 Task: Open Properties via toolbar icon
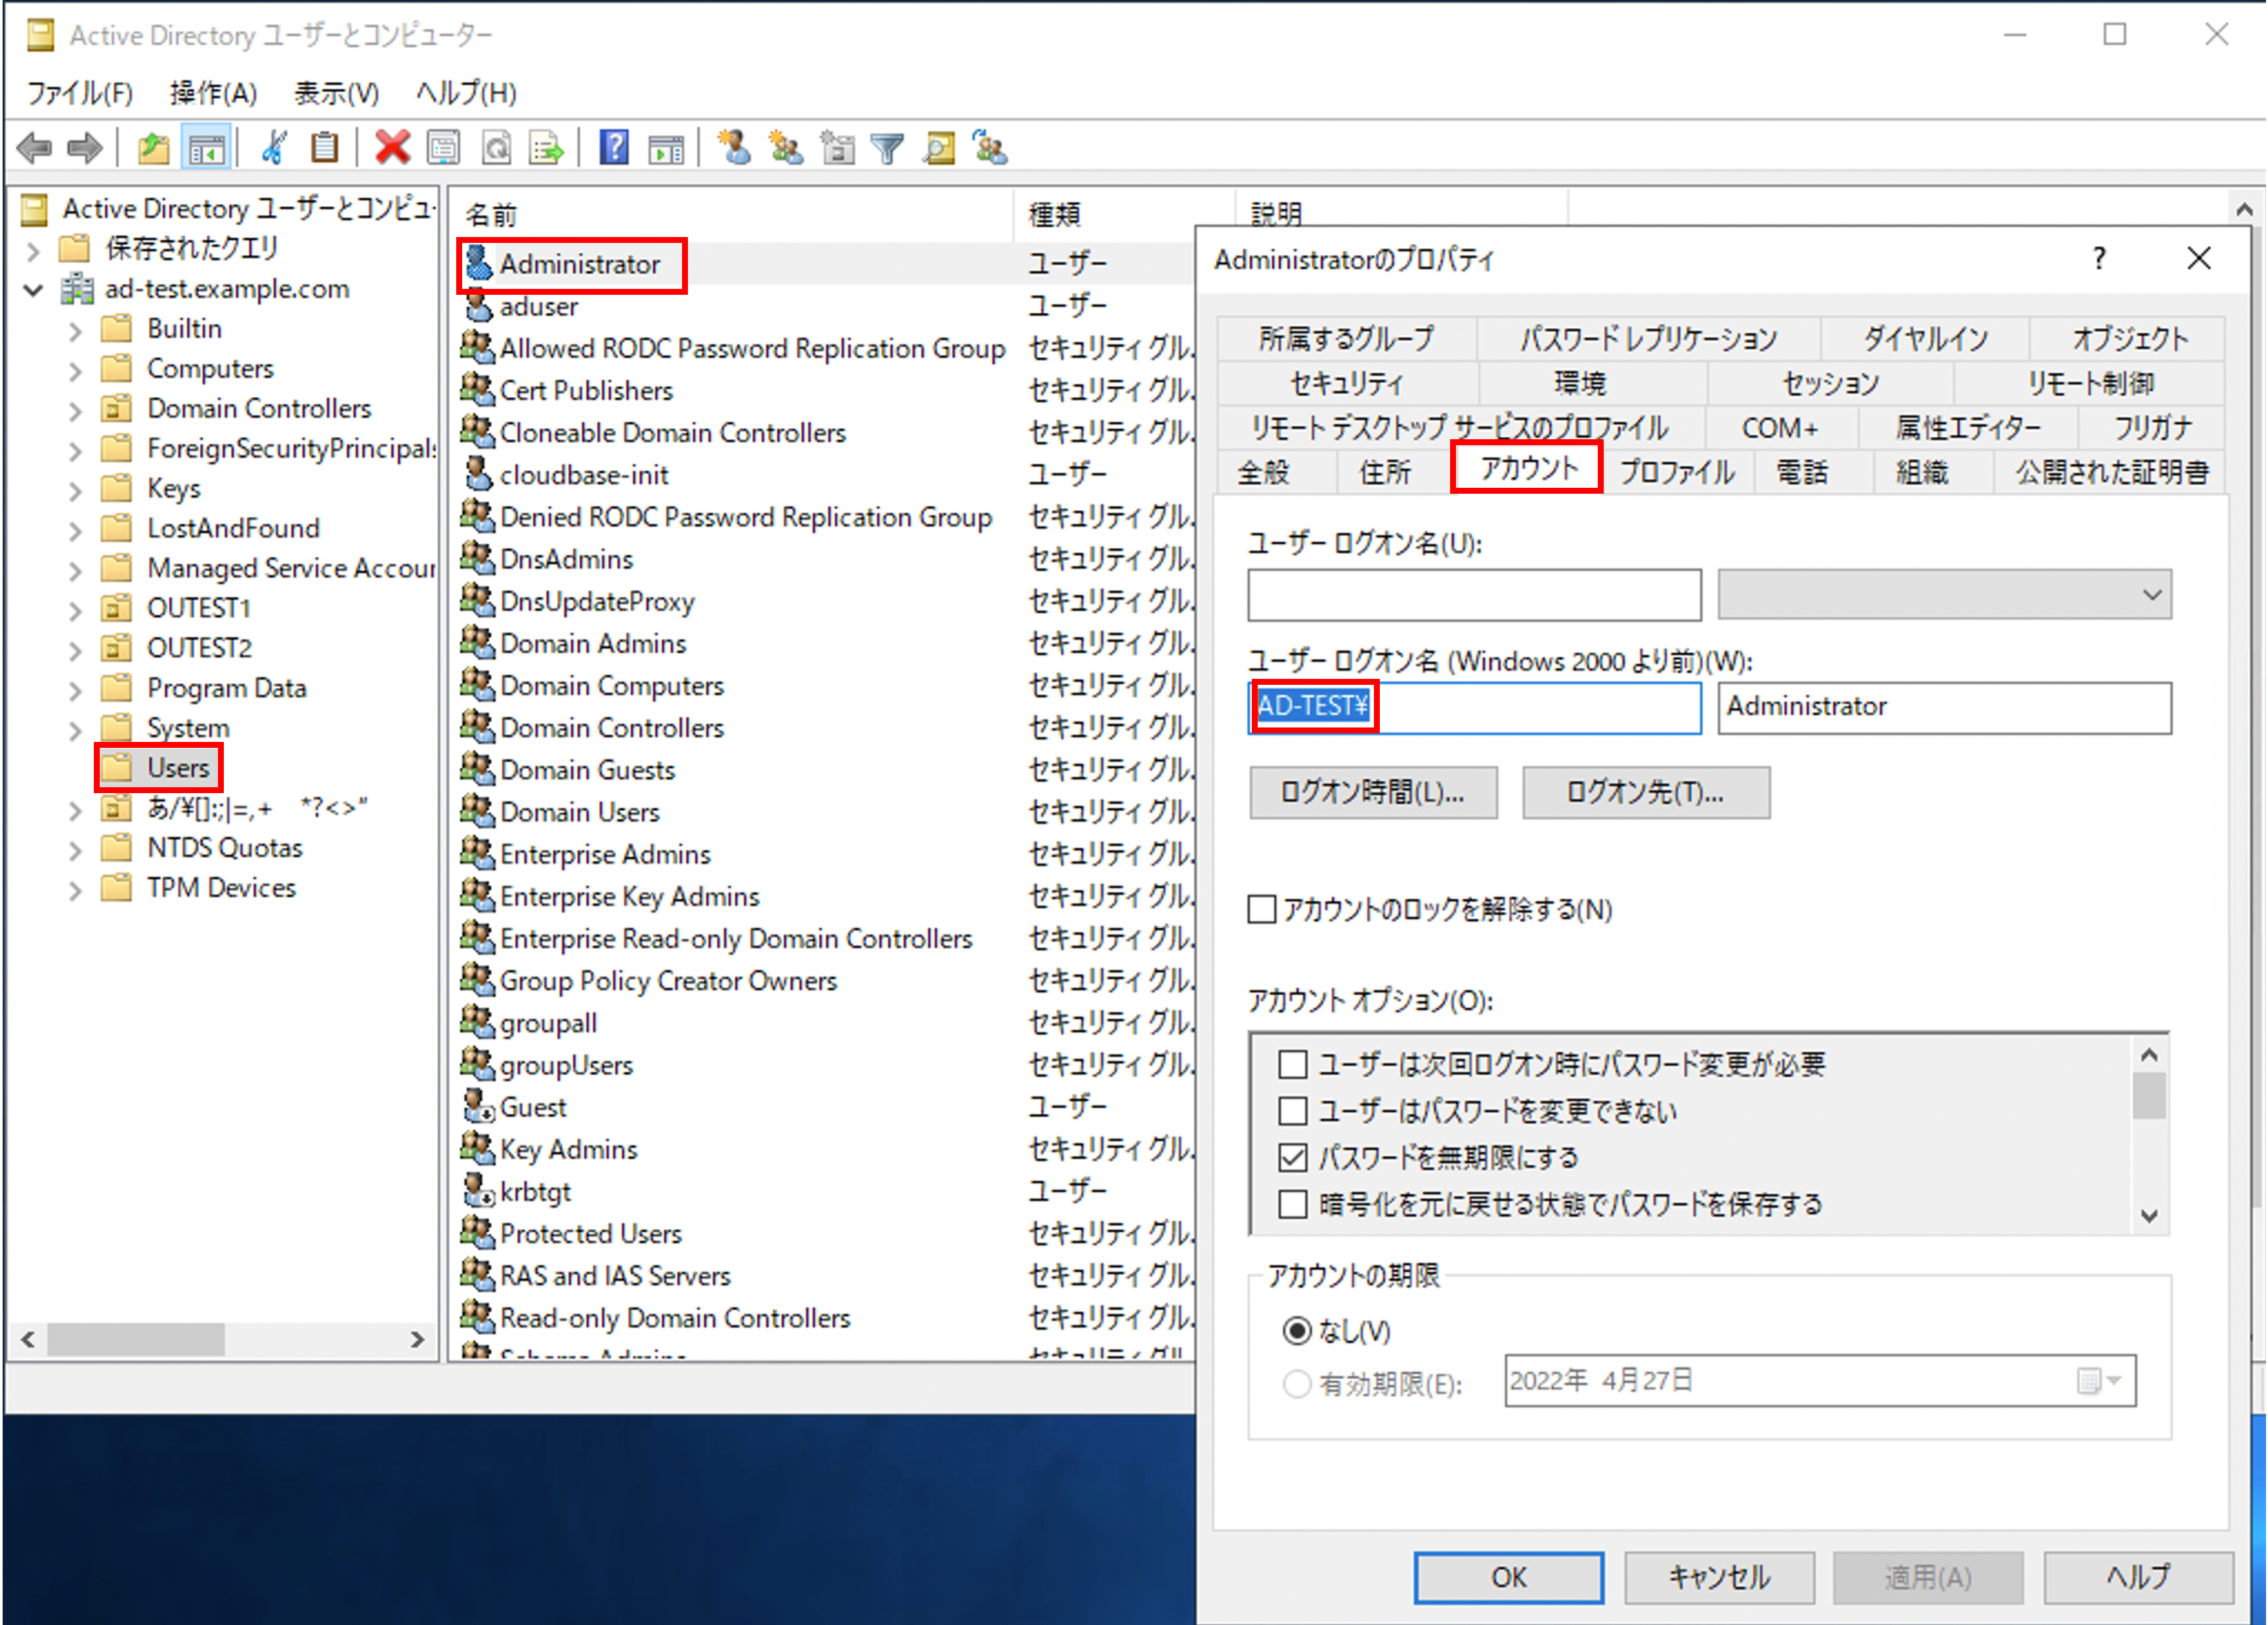[443, 148]
